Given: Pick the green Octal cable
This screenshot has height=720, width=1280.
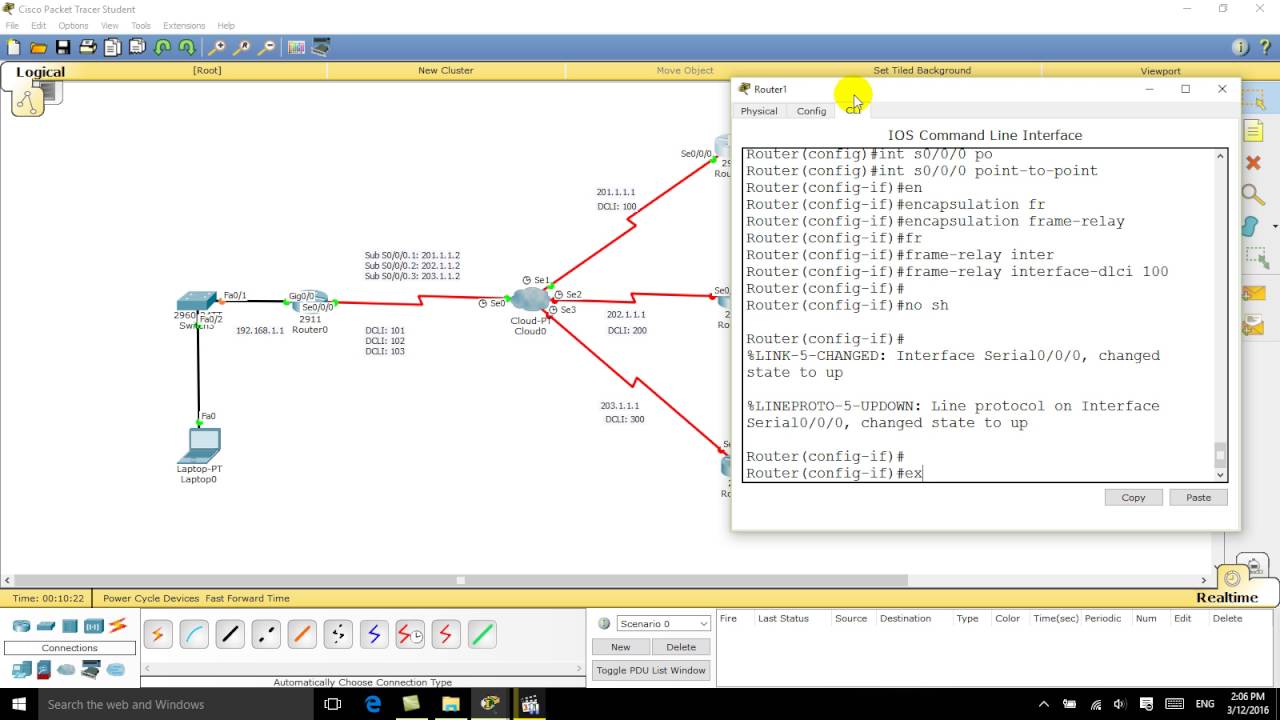Looking at the screenshot, I should (482, 634).
